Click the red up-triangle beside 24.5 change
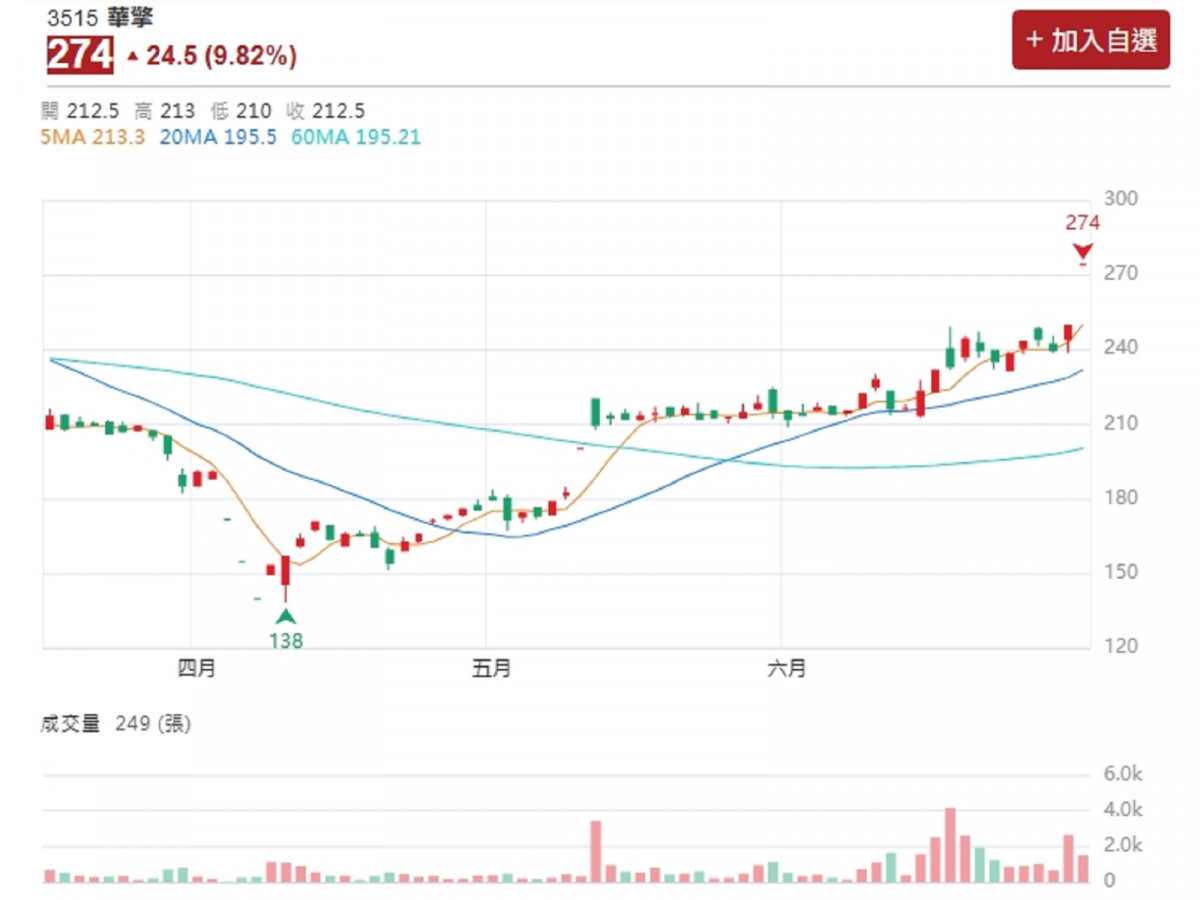The image size is (1200, 900). pos(132,57)
